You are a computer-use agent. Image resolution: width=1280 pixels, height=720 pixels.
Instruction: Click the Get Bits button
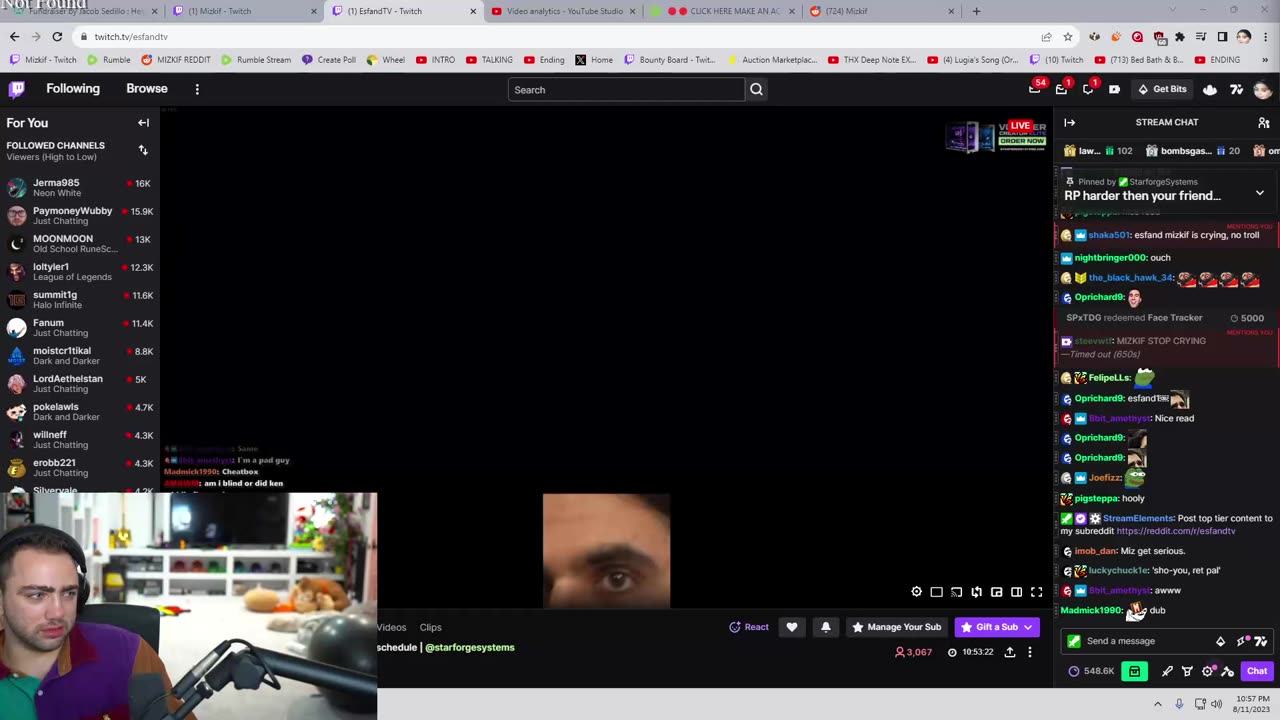coord(1162,89)
